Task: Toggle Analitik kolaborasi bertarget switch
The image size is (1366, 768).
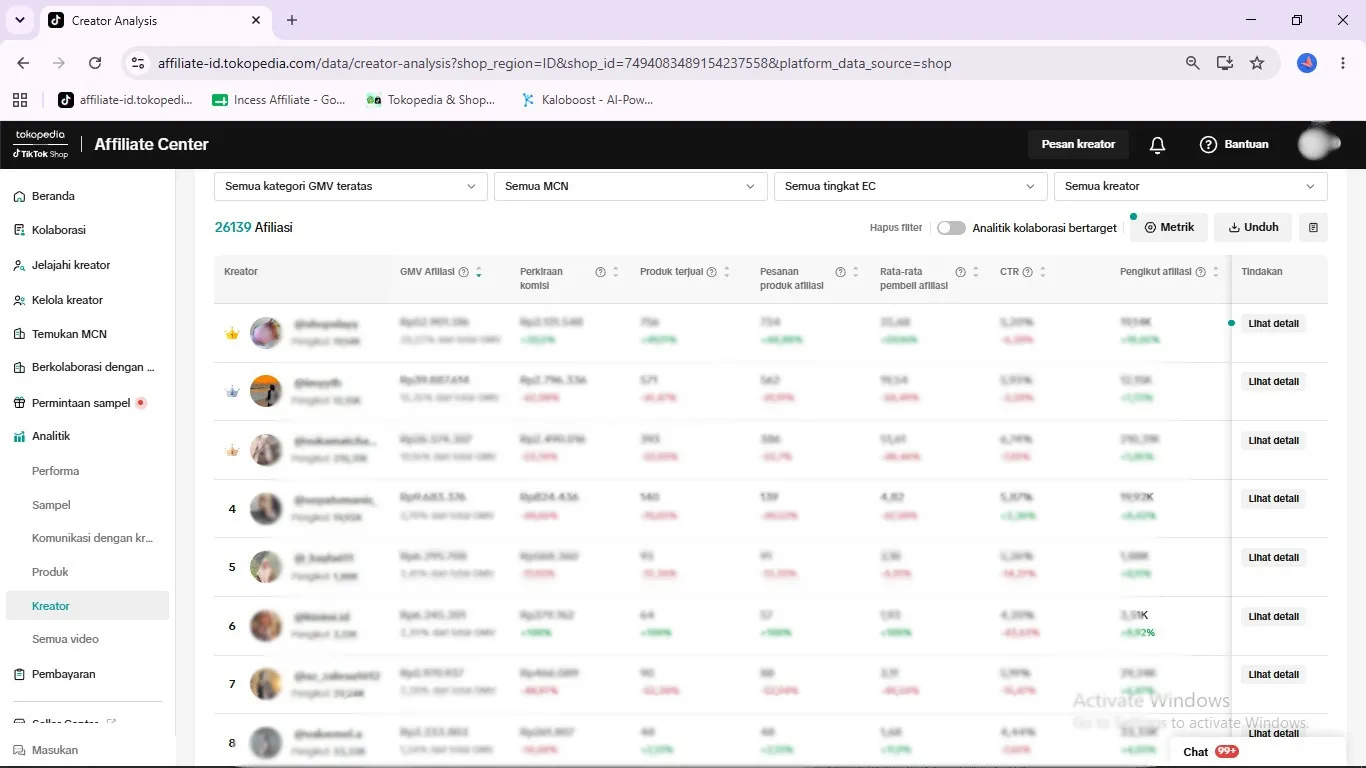Action: tap(951, 228)
